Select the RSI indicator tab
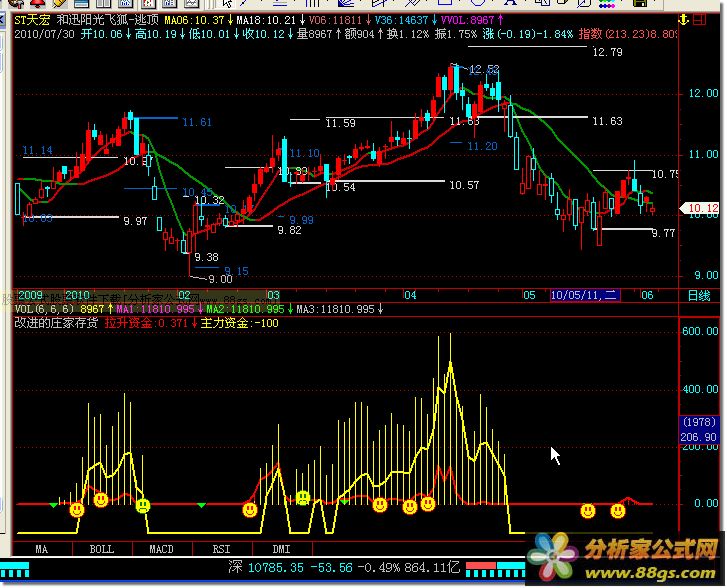The width and height of the screenshot is (727, 588). click(221, 549)
